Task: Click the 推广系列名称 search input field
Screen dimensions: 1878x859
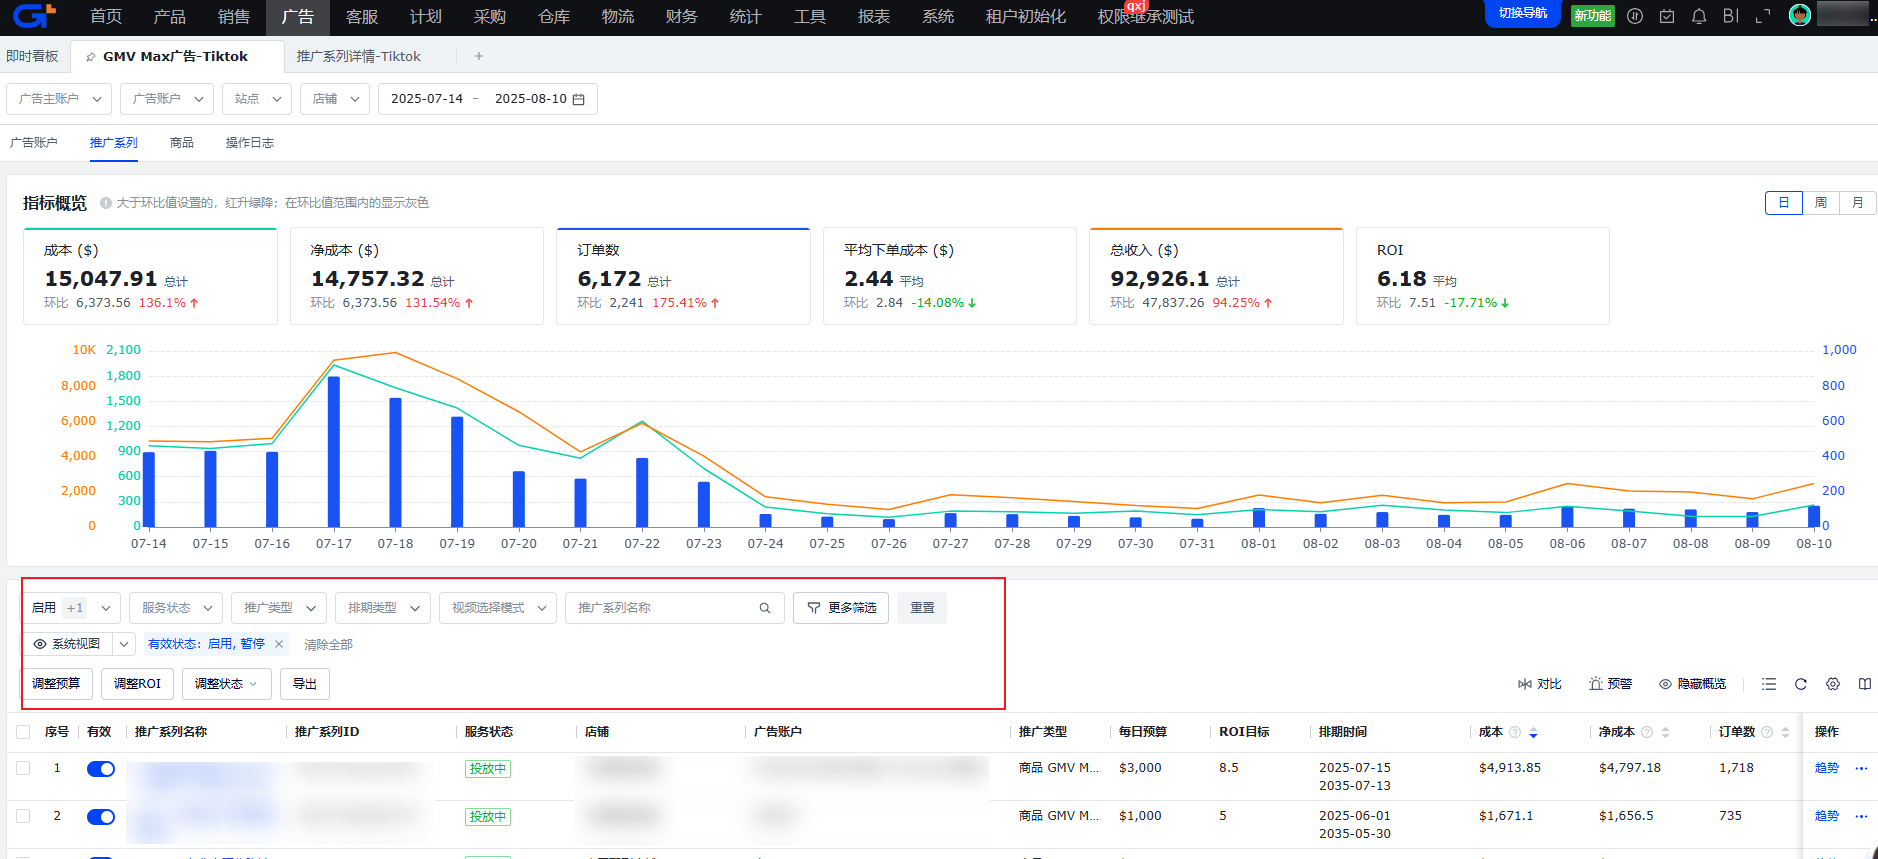Action: tap(664, 608)
